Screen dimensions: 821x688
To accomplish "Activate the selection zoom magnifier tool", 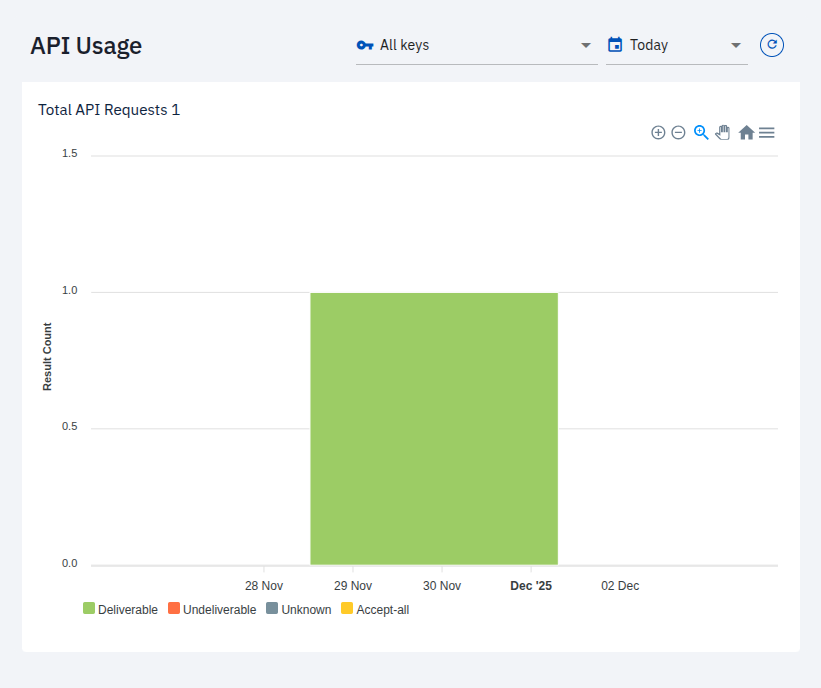I will [x=701, y=132].
